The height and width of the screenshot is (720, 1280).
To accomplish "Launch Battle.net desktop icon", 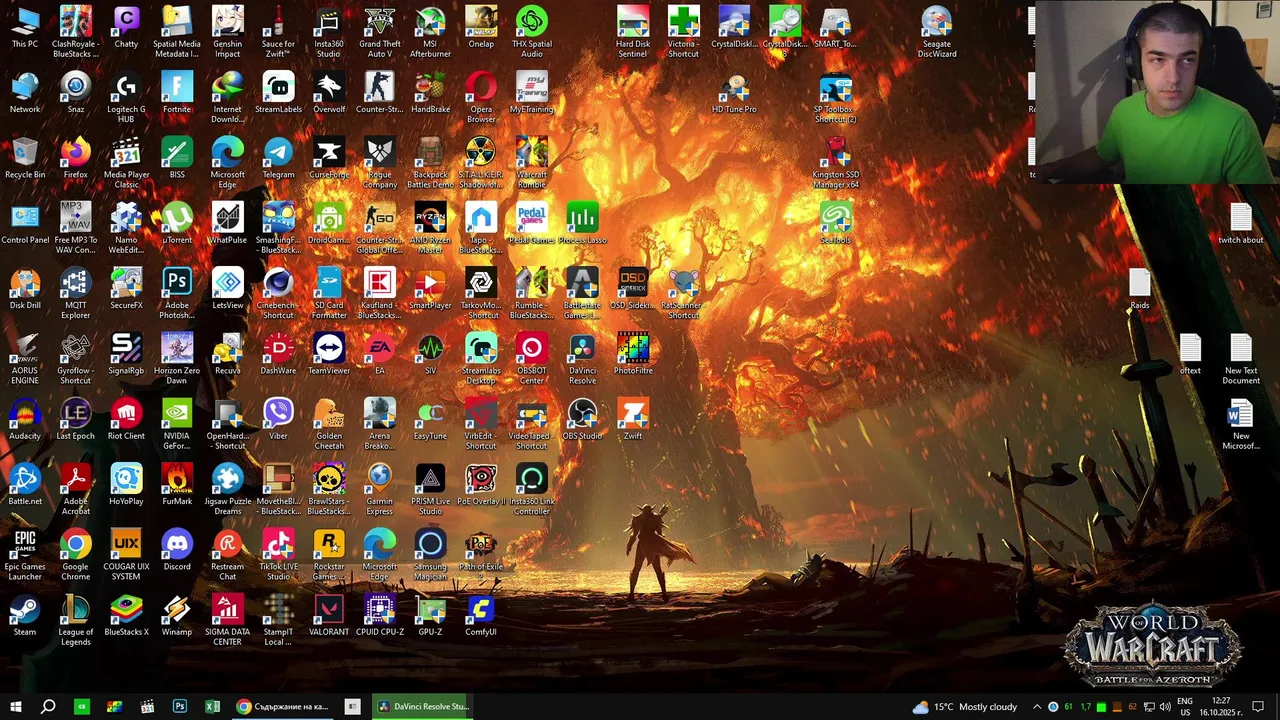I will coord(25,485).
